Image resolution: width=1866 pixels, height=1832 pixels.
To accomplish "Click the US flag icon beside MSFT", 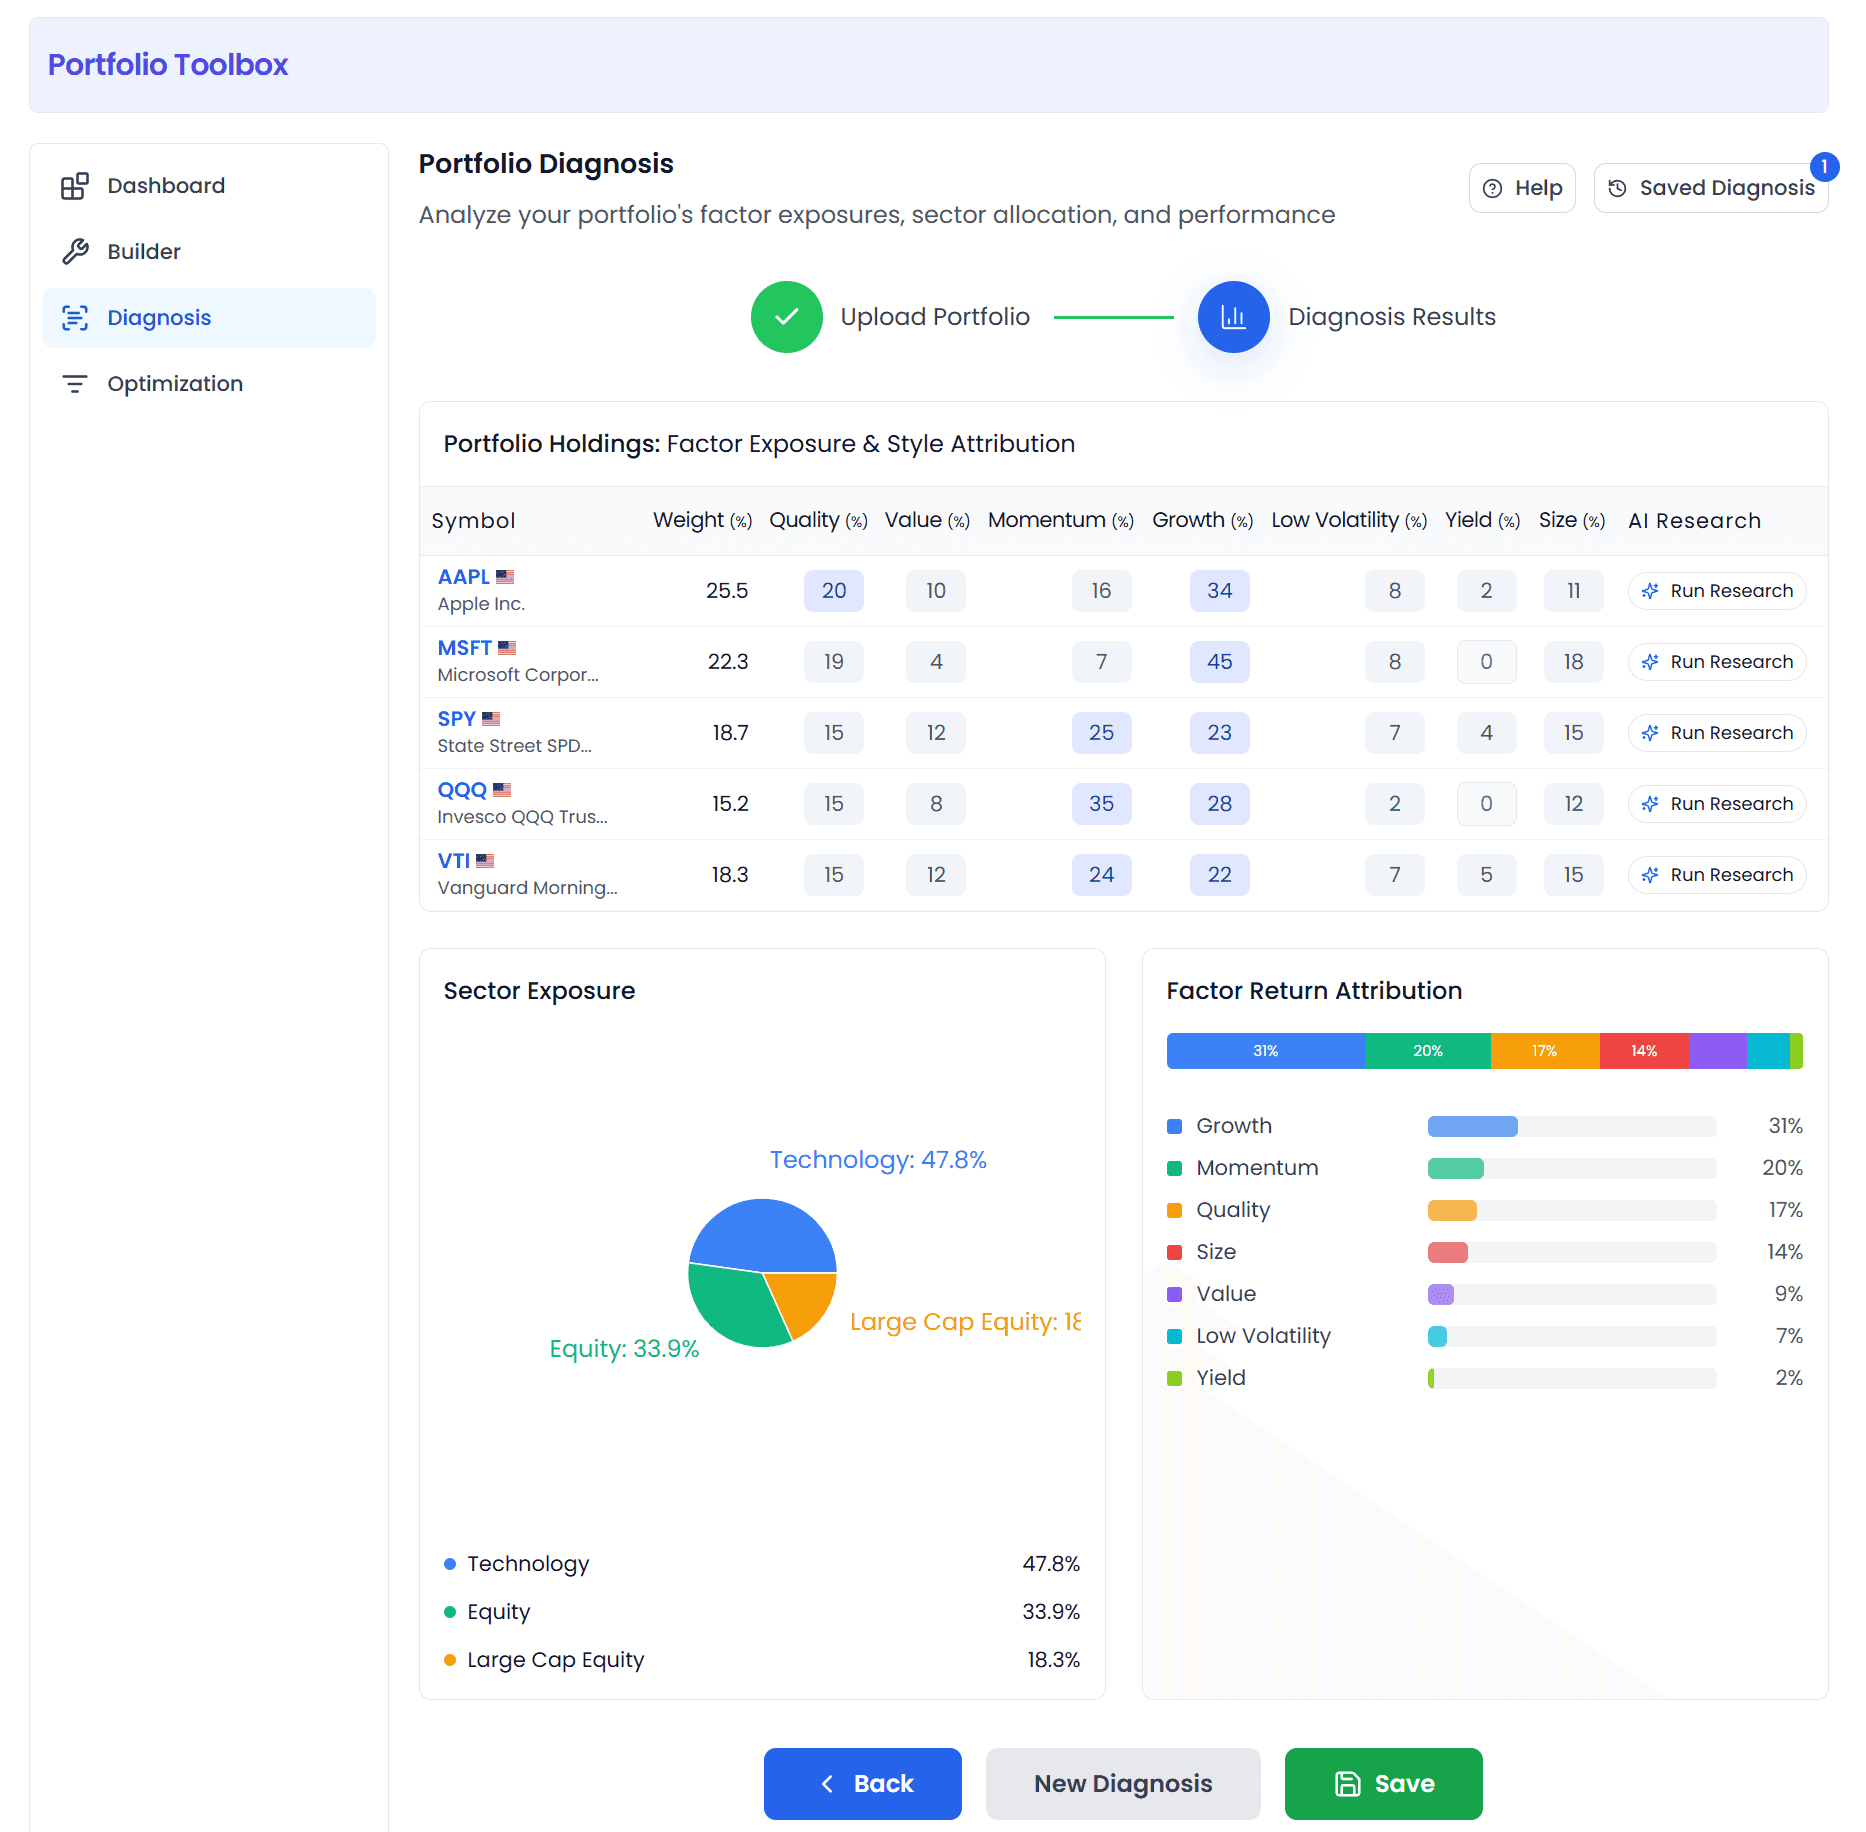I will tap(507, 648).
